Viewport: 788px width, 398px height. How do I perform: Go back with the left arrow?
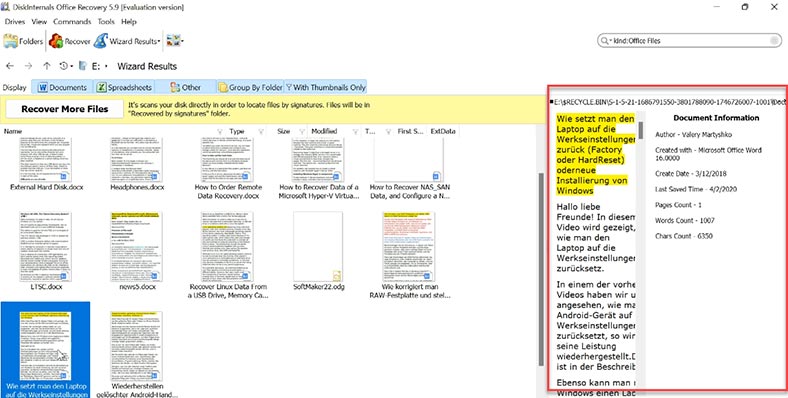(x=10, y=66)
